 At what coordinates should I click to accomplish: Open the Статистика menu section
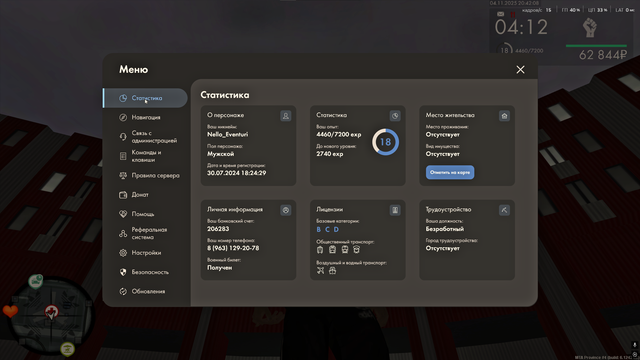click(x=145, y=98)
